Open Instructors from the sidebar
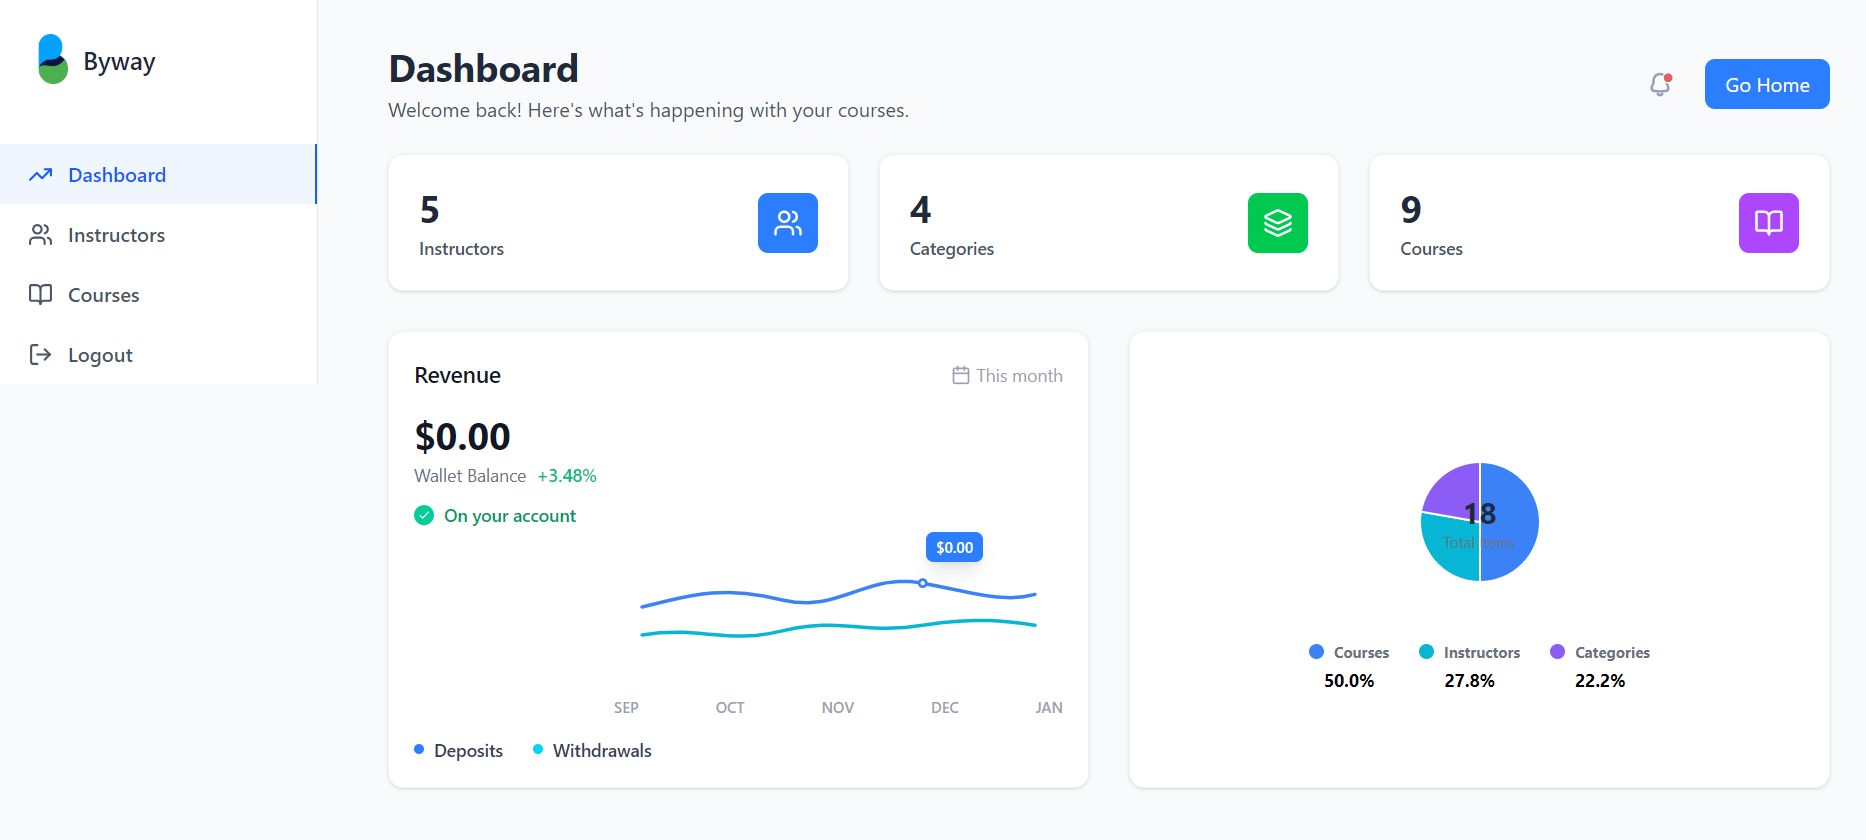The height and width of the screenshot is (840, 1866). pyautogui.click(x=116, y=235)
